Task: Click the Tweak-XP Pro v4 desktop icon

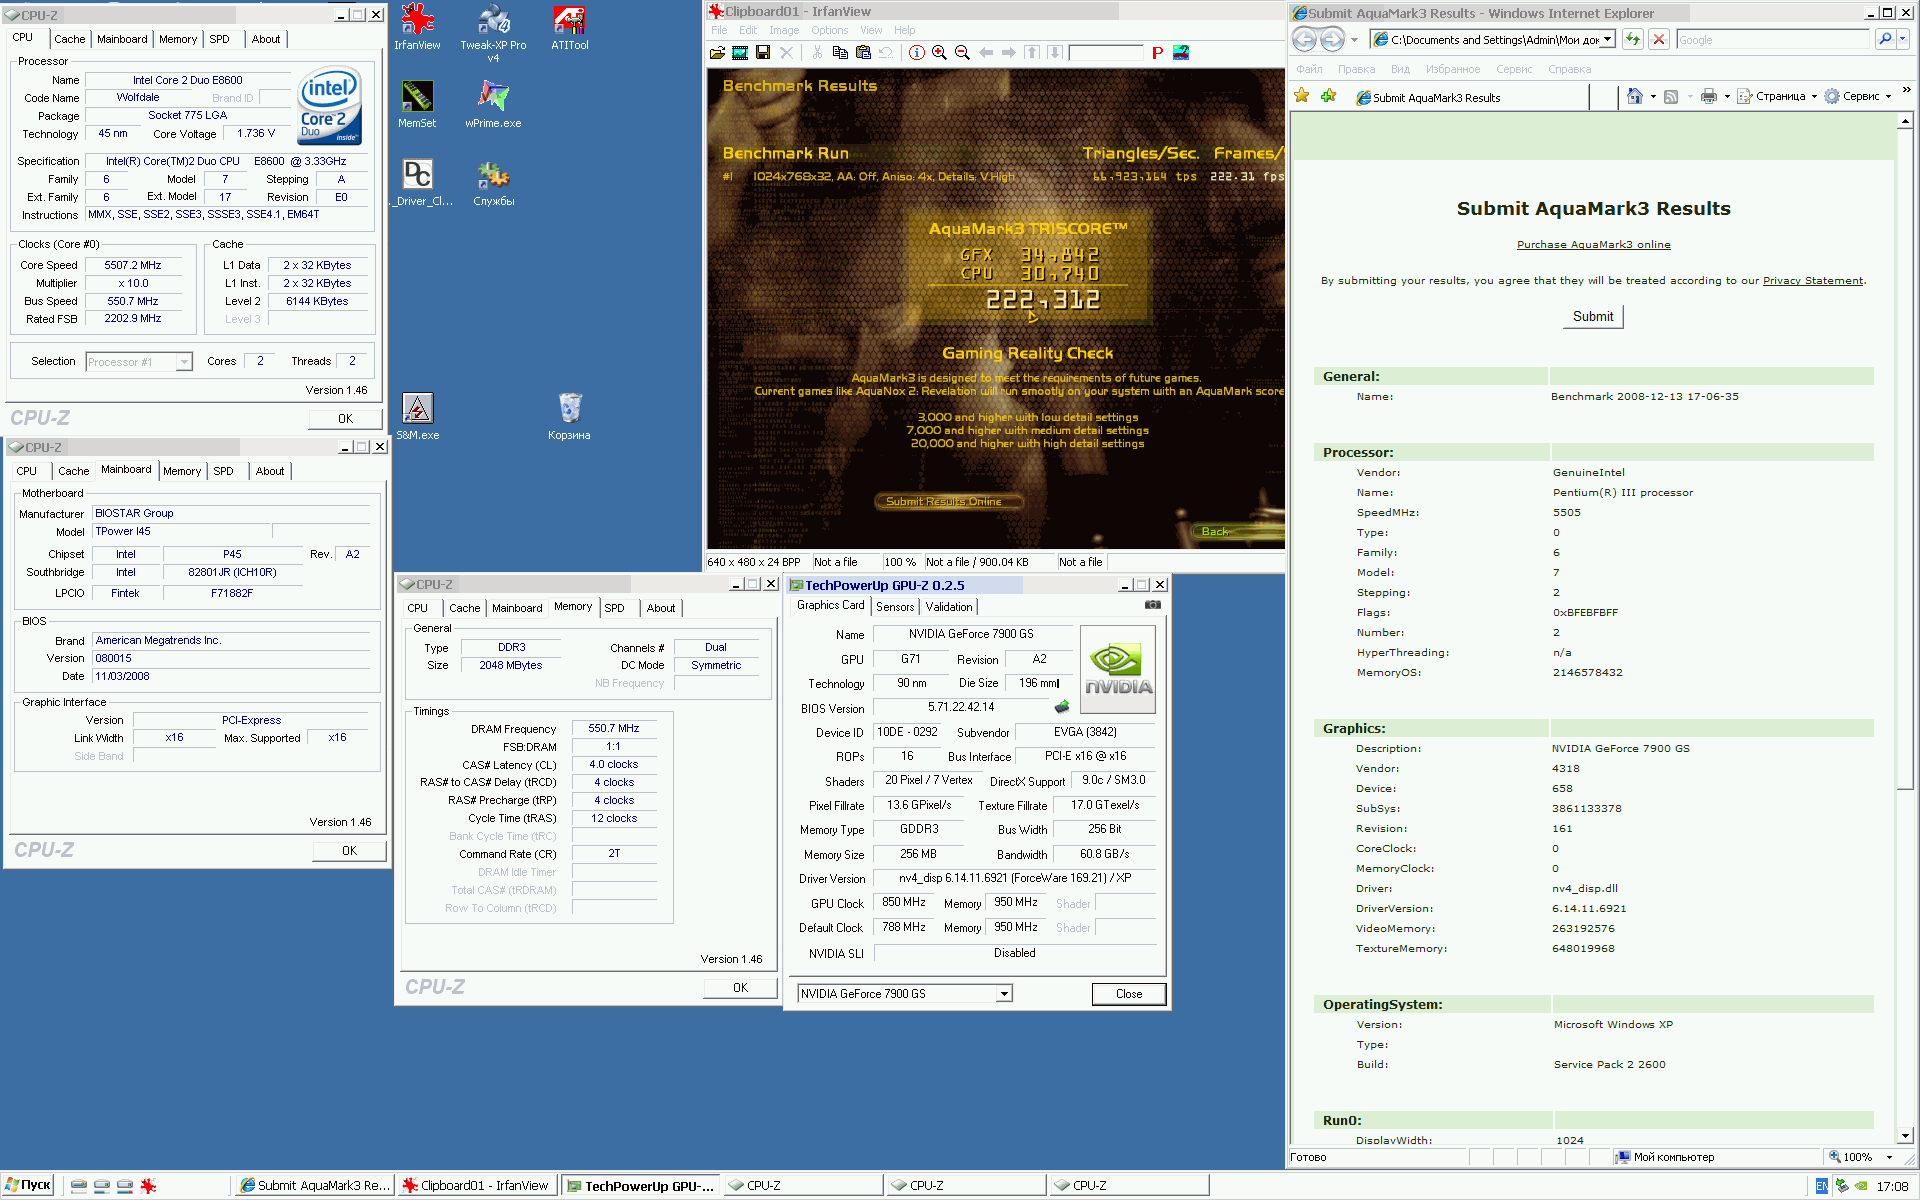Action: [x=493, y=33]
